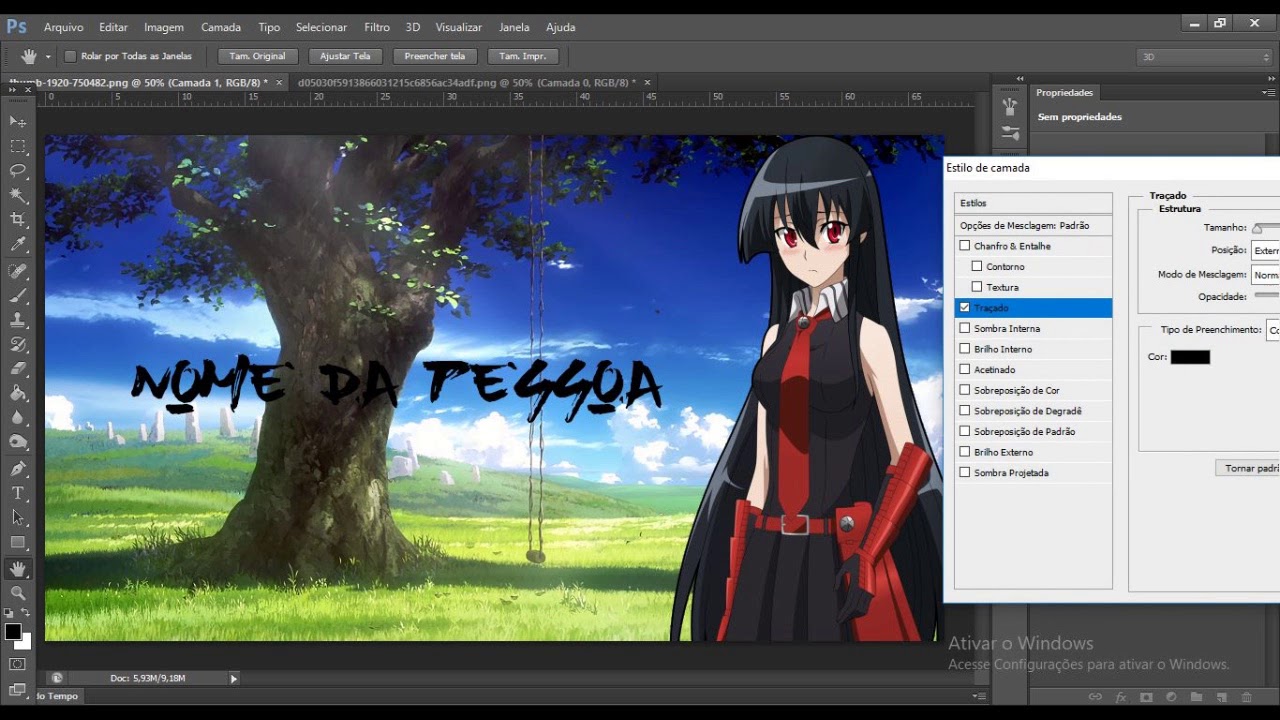Enable Sombra Interna style
This screenshot has width=1280, height=720.
click(x=965, y=328)
